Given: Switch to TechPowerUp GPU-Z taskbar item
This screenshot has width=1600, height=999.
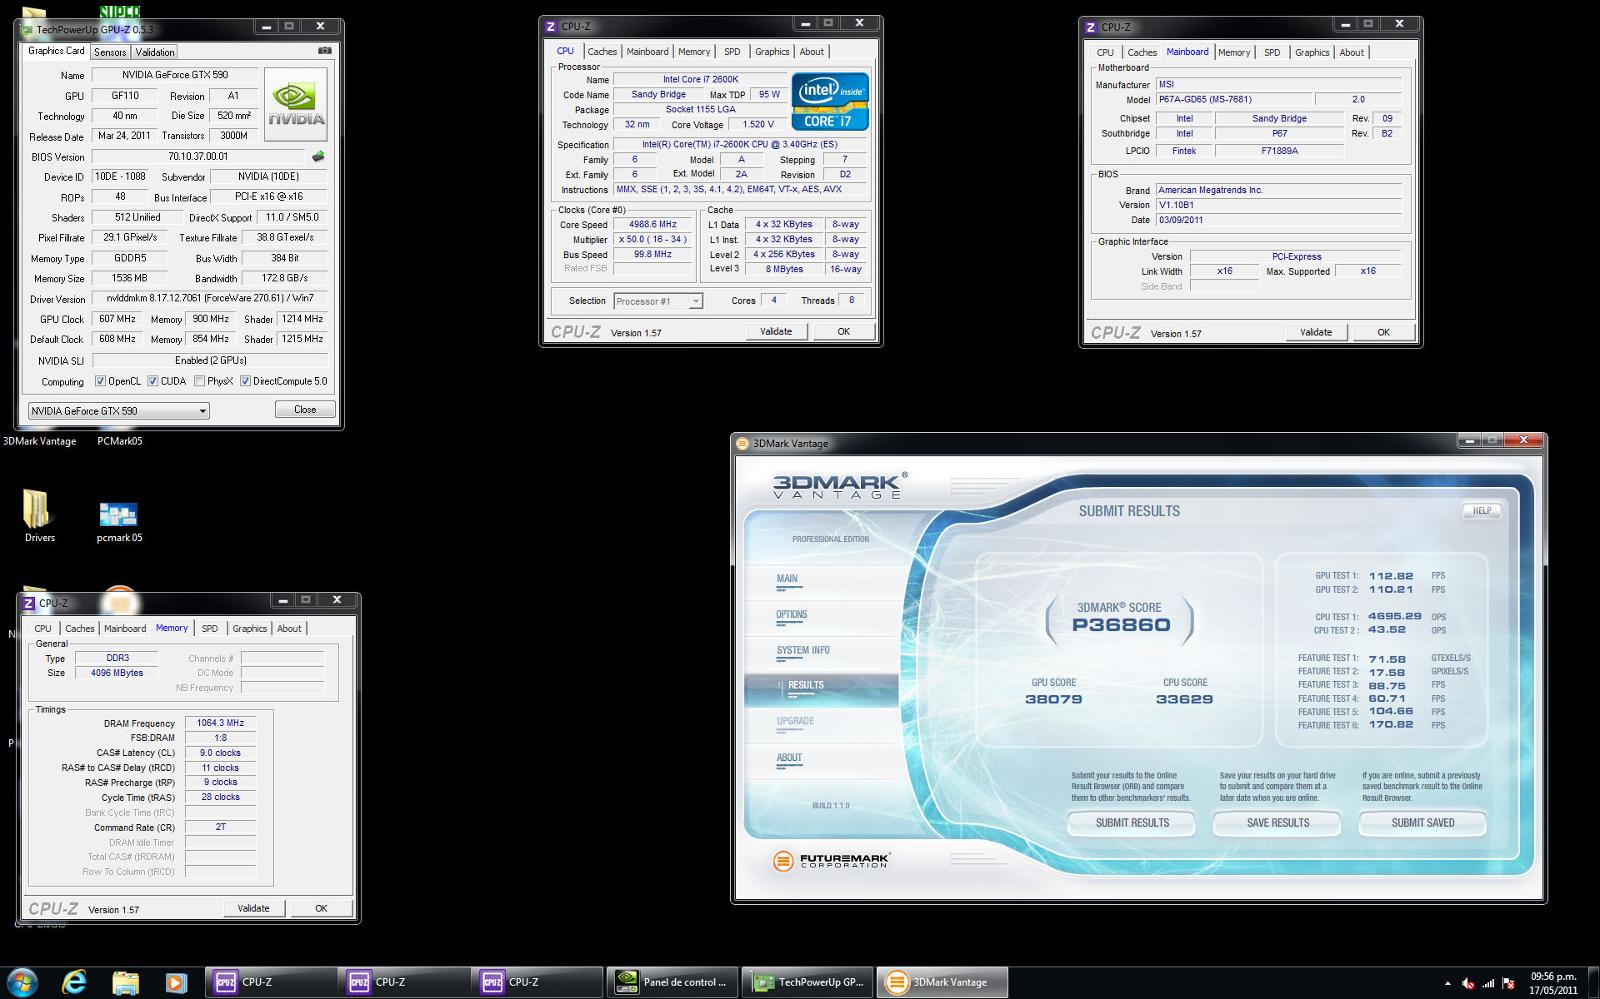Looking at the screenshot, I should (x=808, y=982).
